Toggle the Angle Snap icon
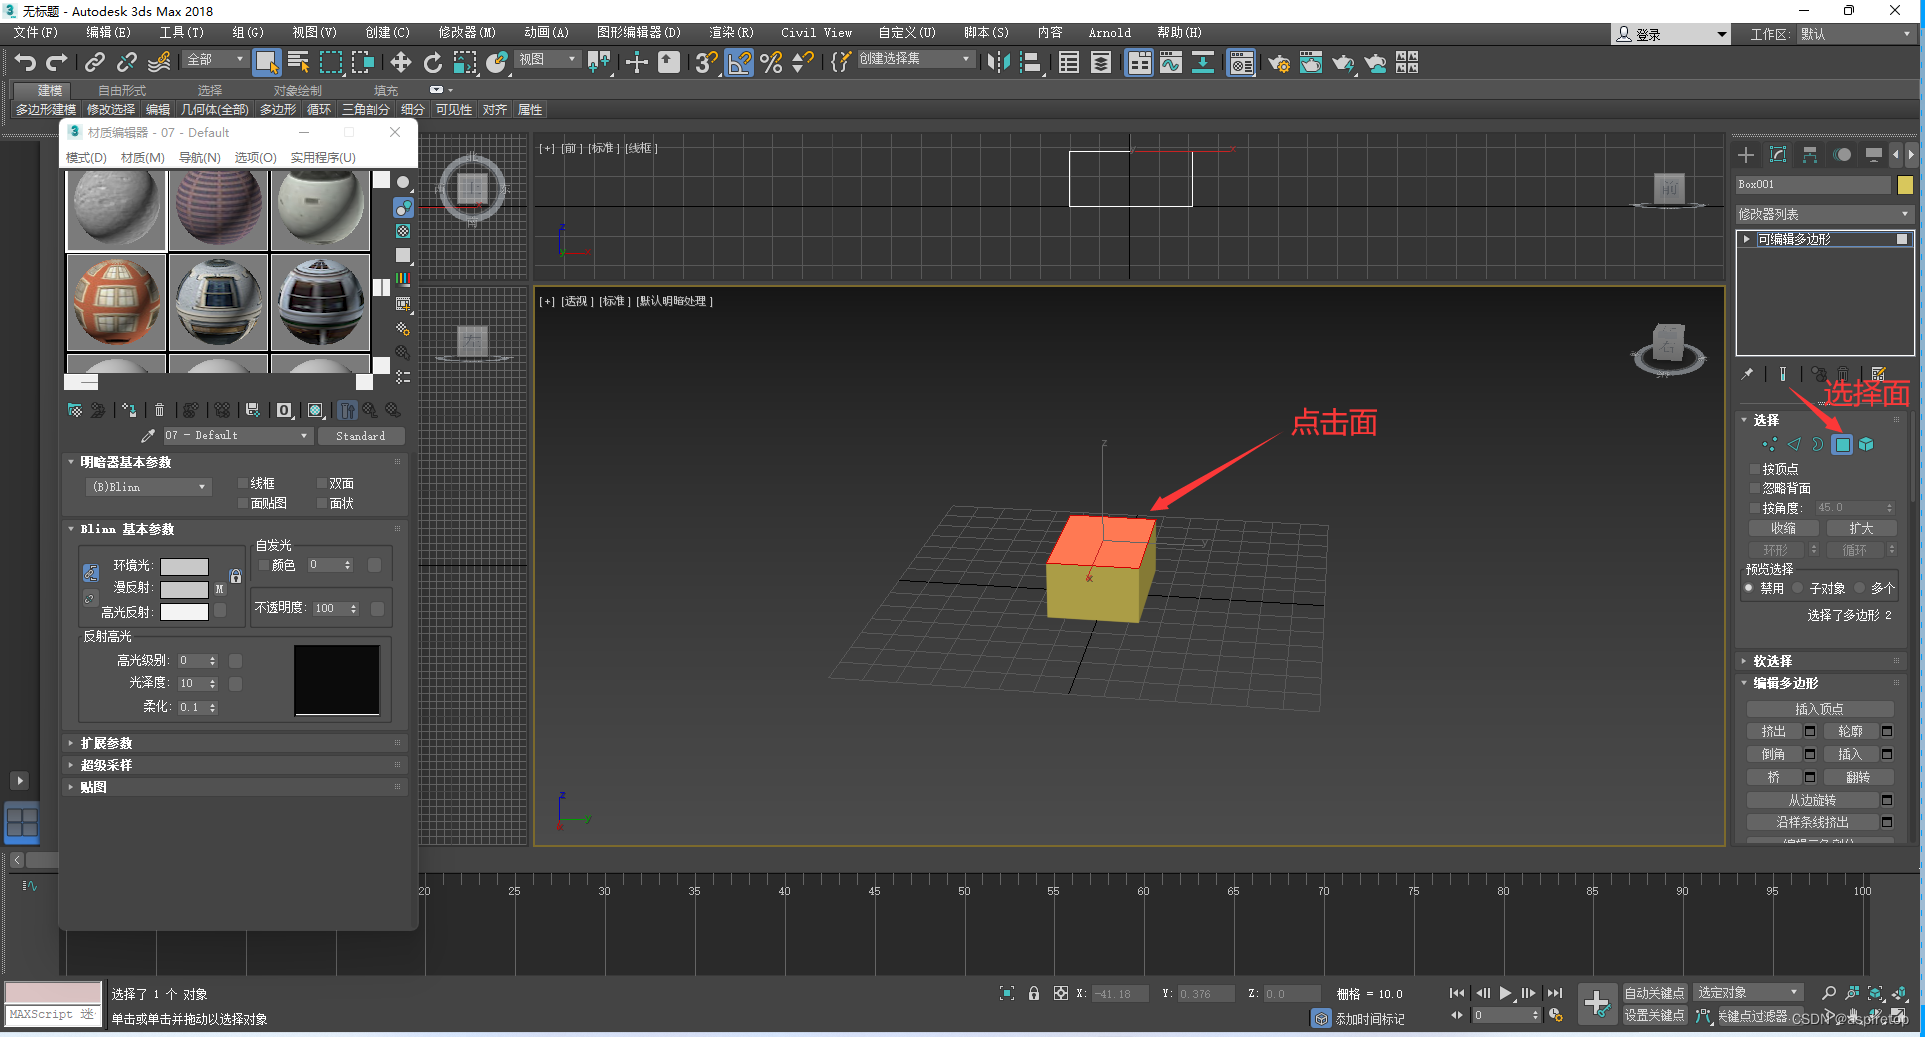The width and height of the screenshot is (1925, 1037). pyautogui.click(x=739, y=63)
